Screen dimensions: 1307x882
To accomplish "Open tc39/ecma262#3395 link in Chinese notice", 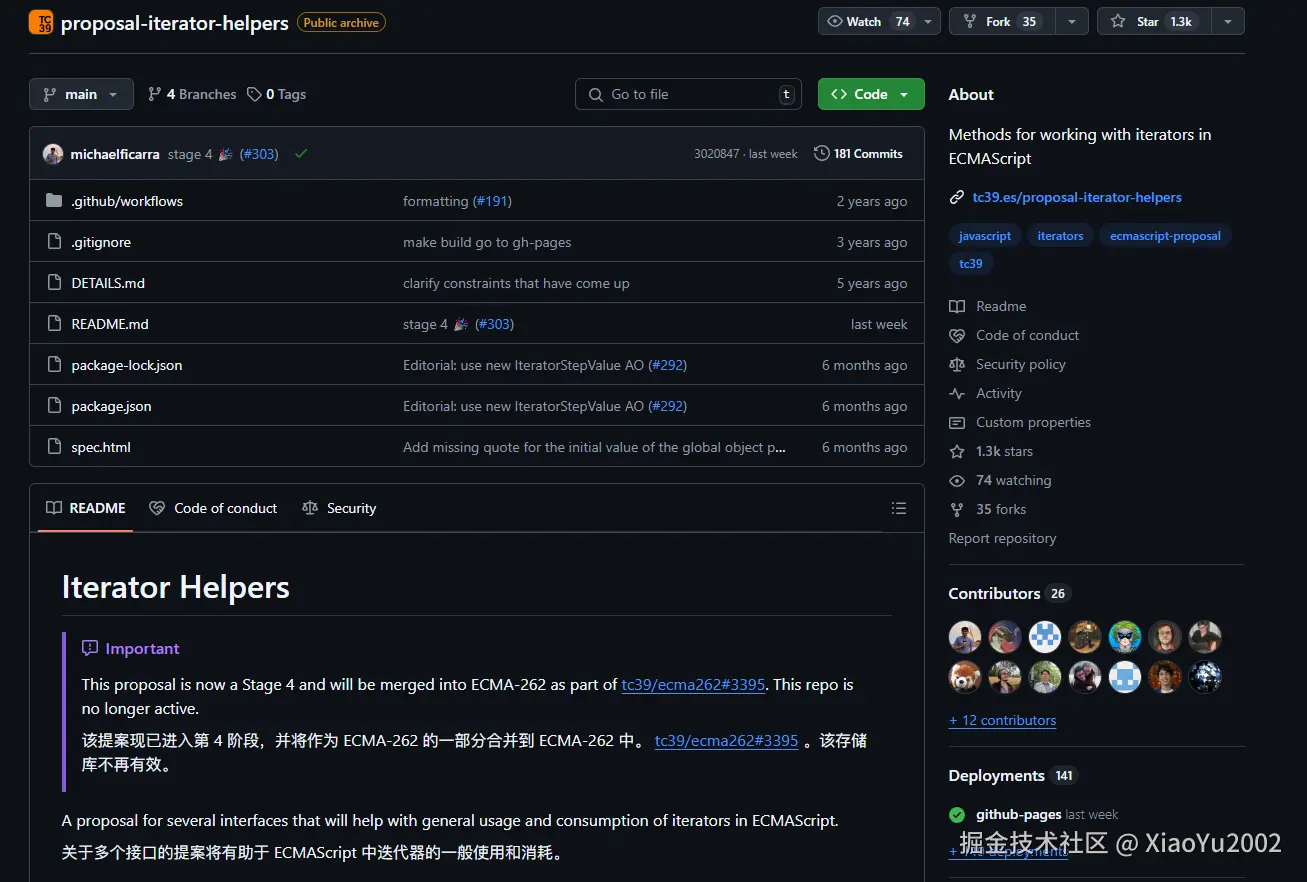I will [726, 741].
